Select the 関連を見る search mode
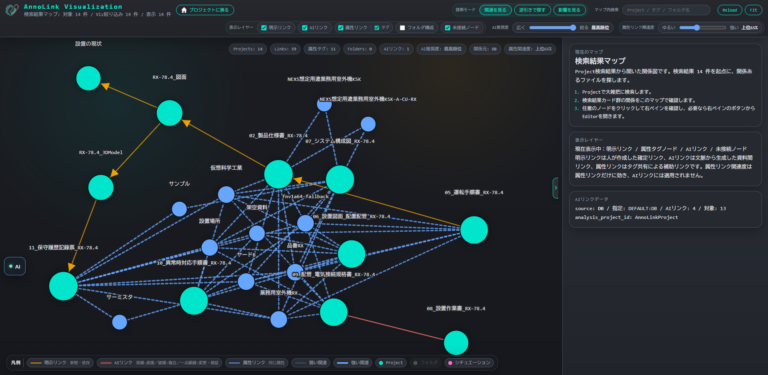Screen dimensions: 768x375 (496, 10)
